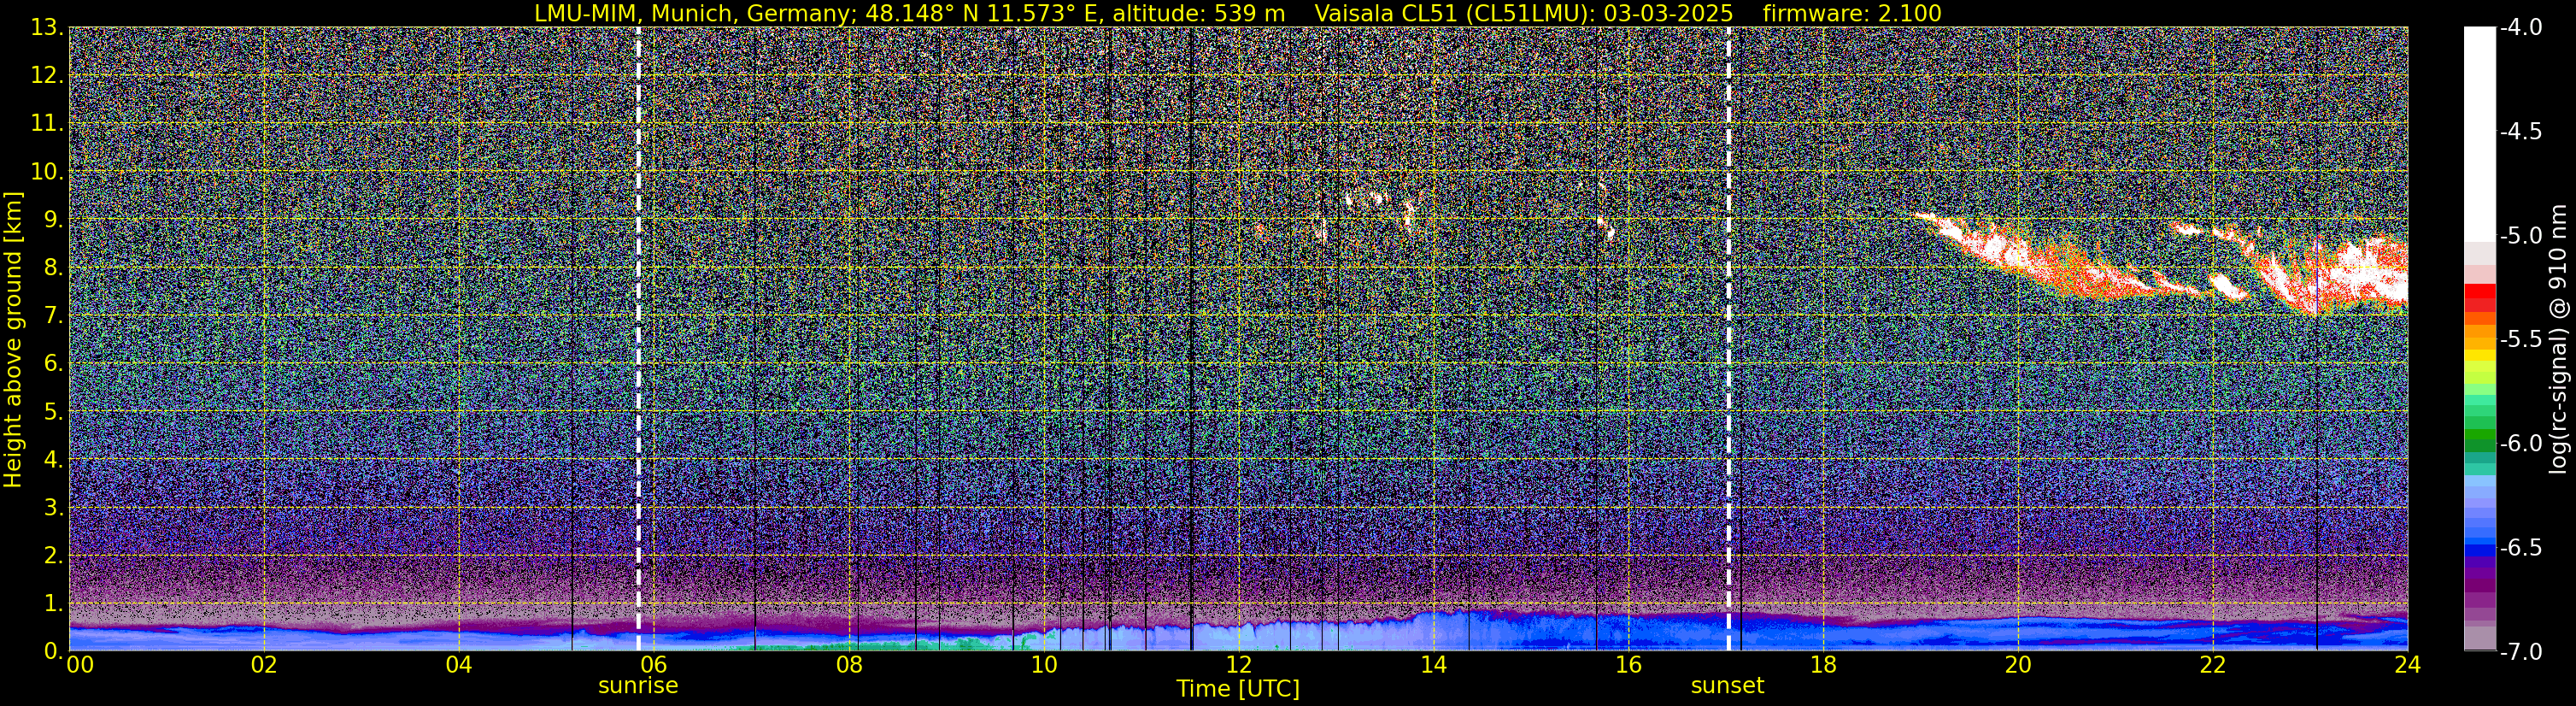Click the '3.' height axis tick label
This screenshot has width=2576, height=706.
54,508
